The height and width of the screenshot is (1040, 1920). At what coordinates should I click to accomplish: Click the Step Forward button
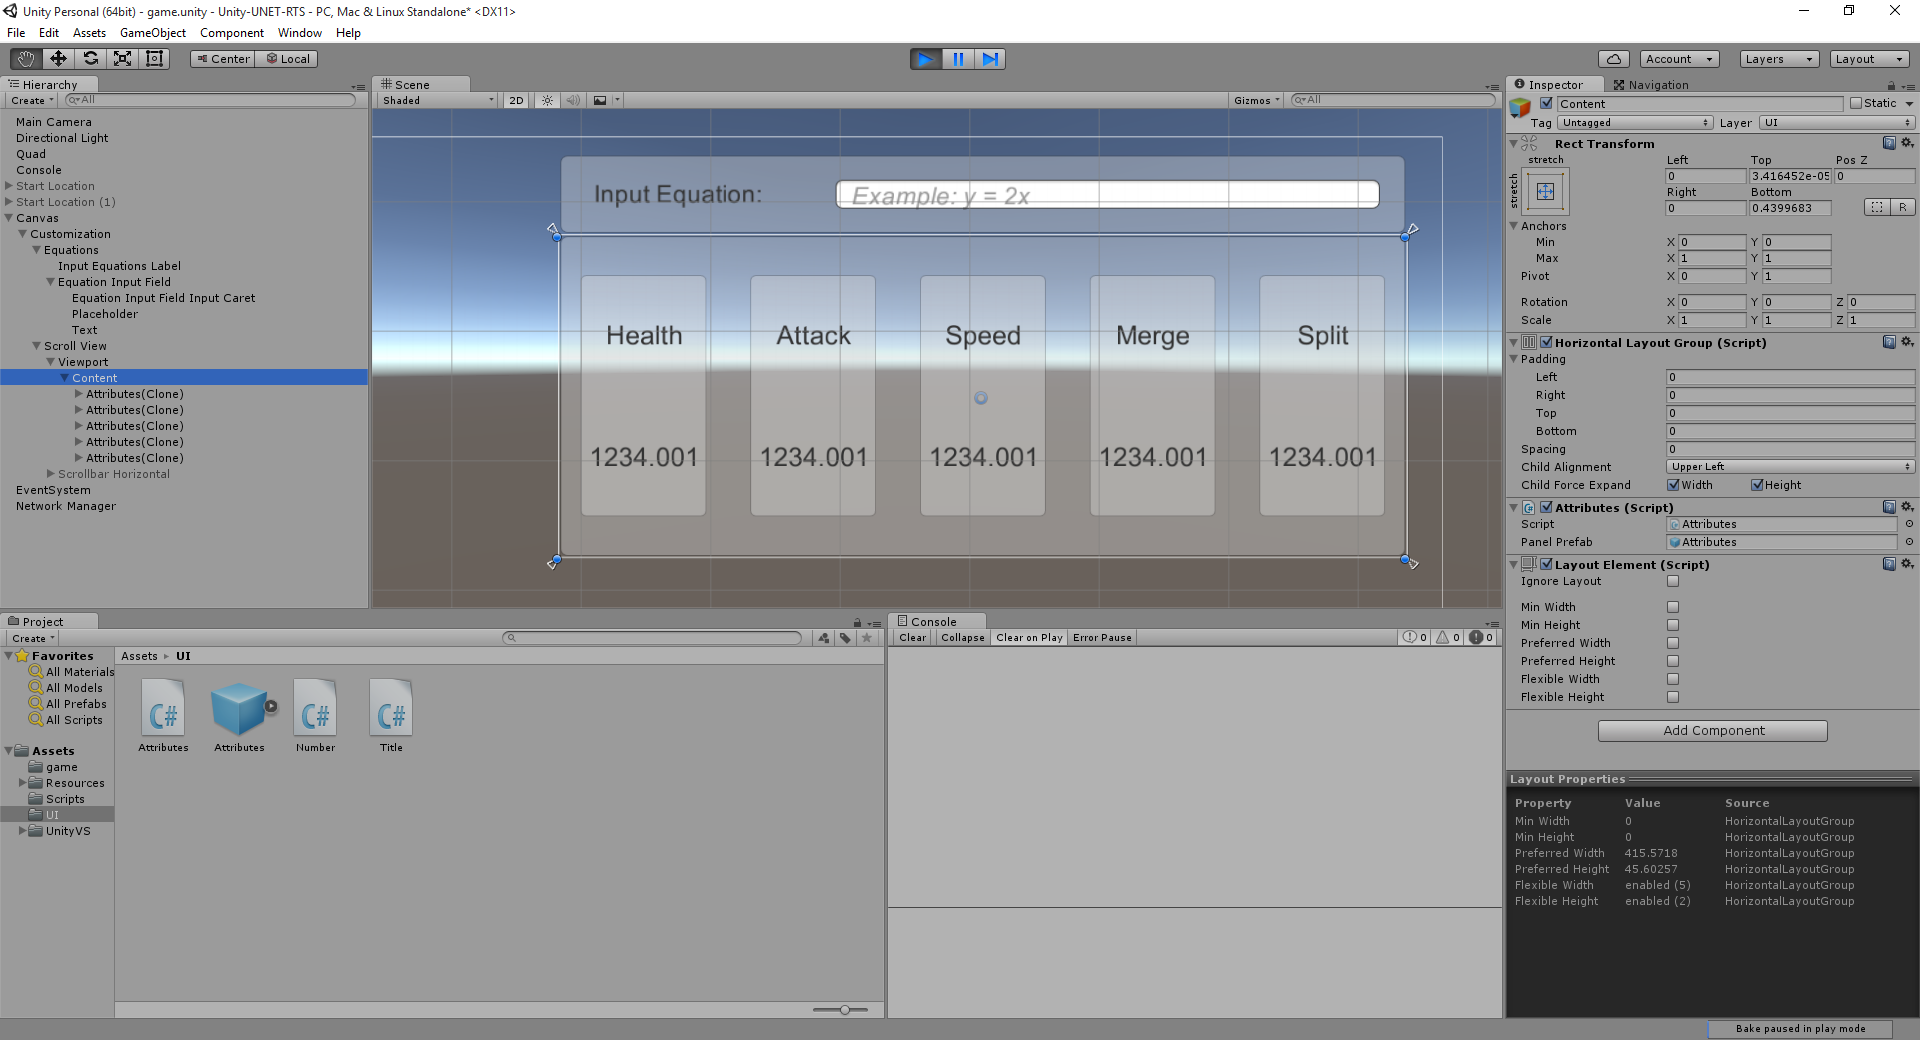990,58
